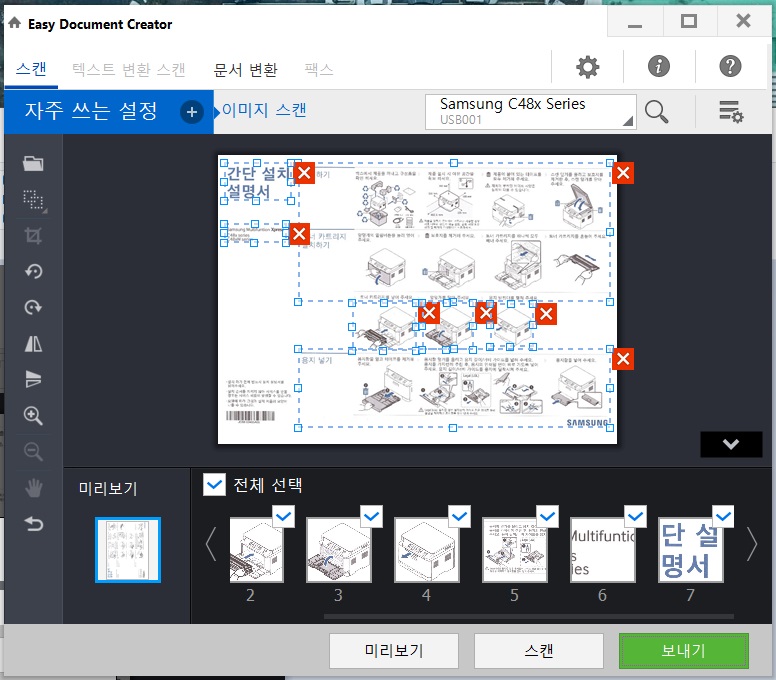This screenshot has height=680, width=776.
Task: Delete the first small printer region
Action: 429,313
